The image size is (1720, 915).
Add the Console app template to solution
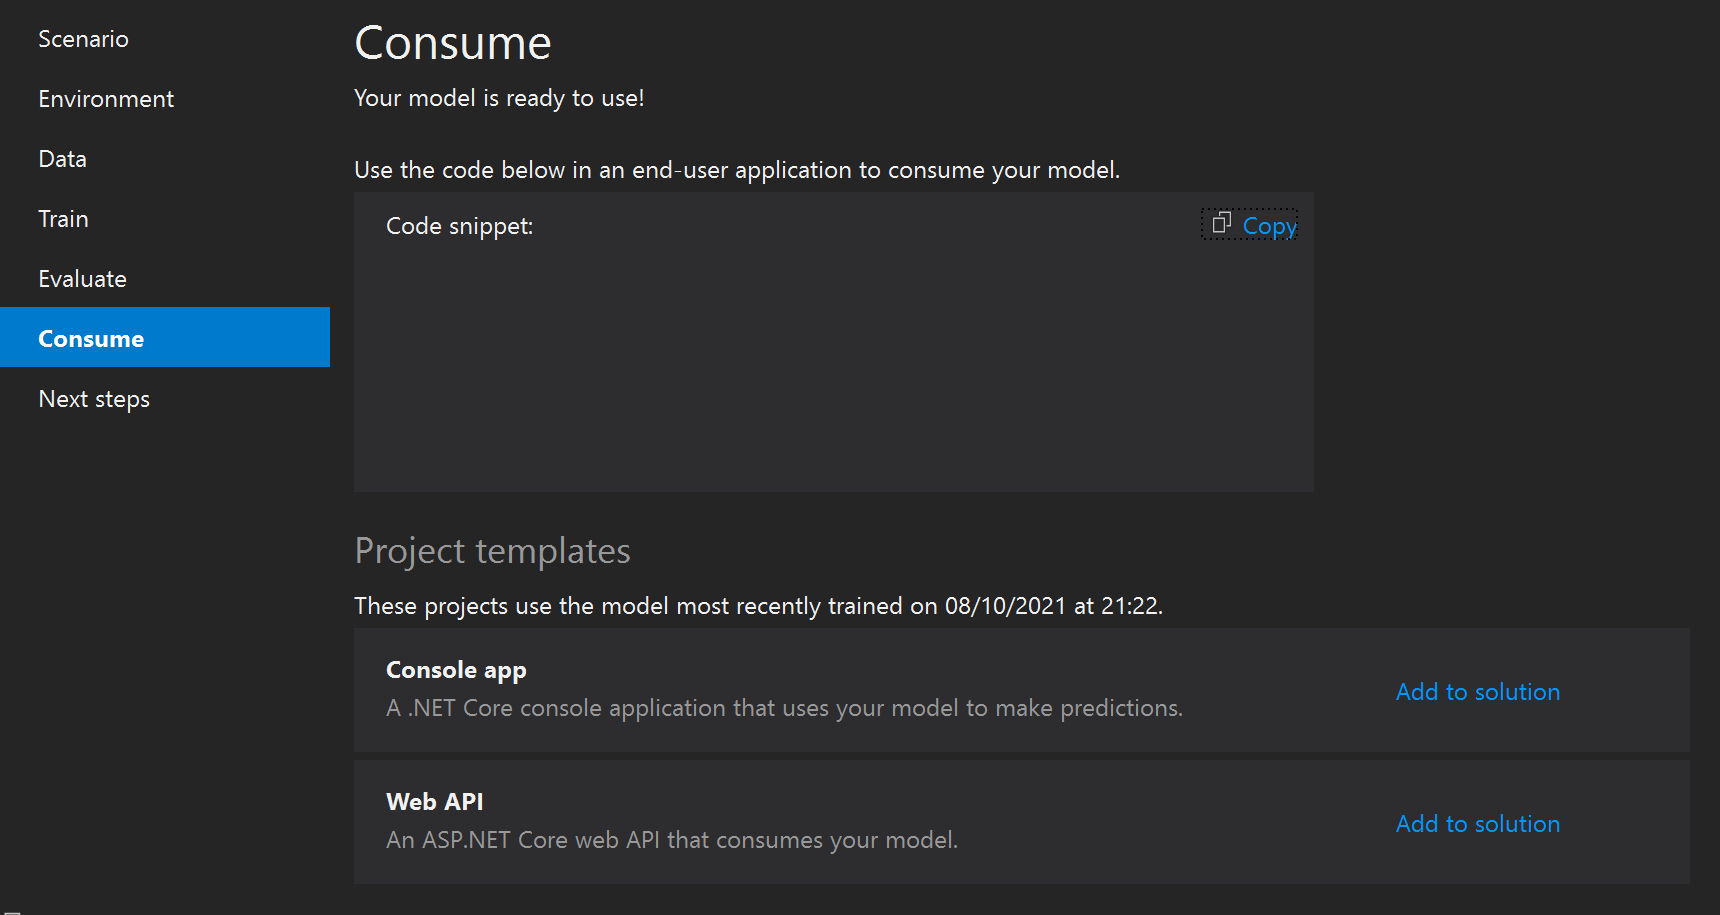click(1477, 691)
